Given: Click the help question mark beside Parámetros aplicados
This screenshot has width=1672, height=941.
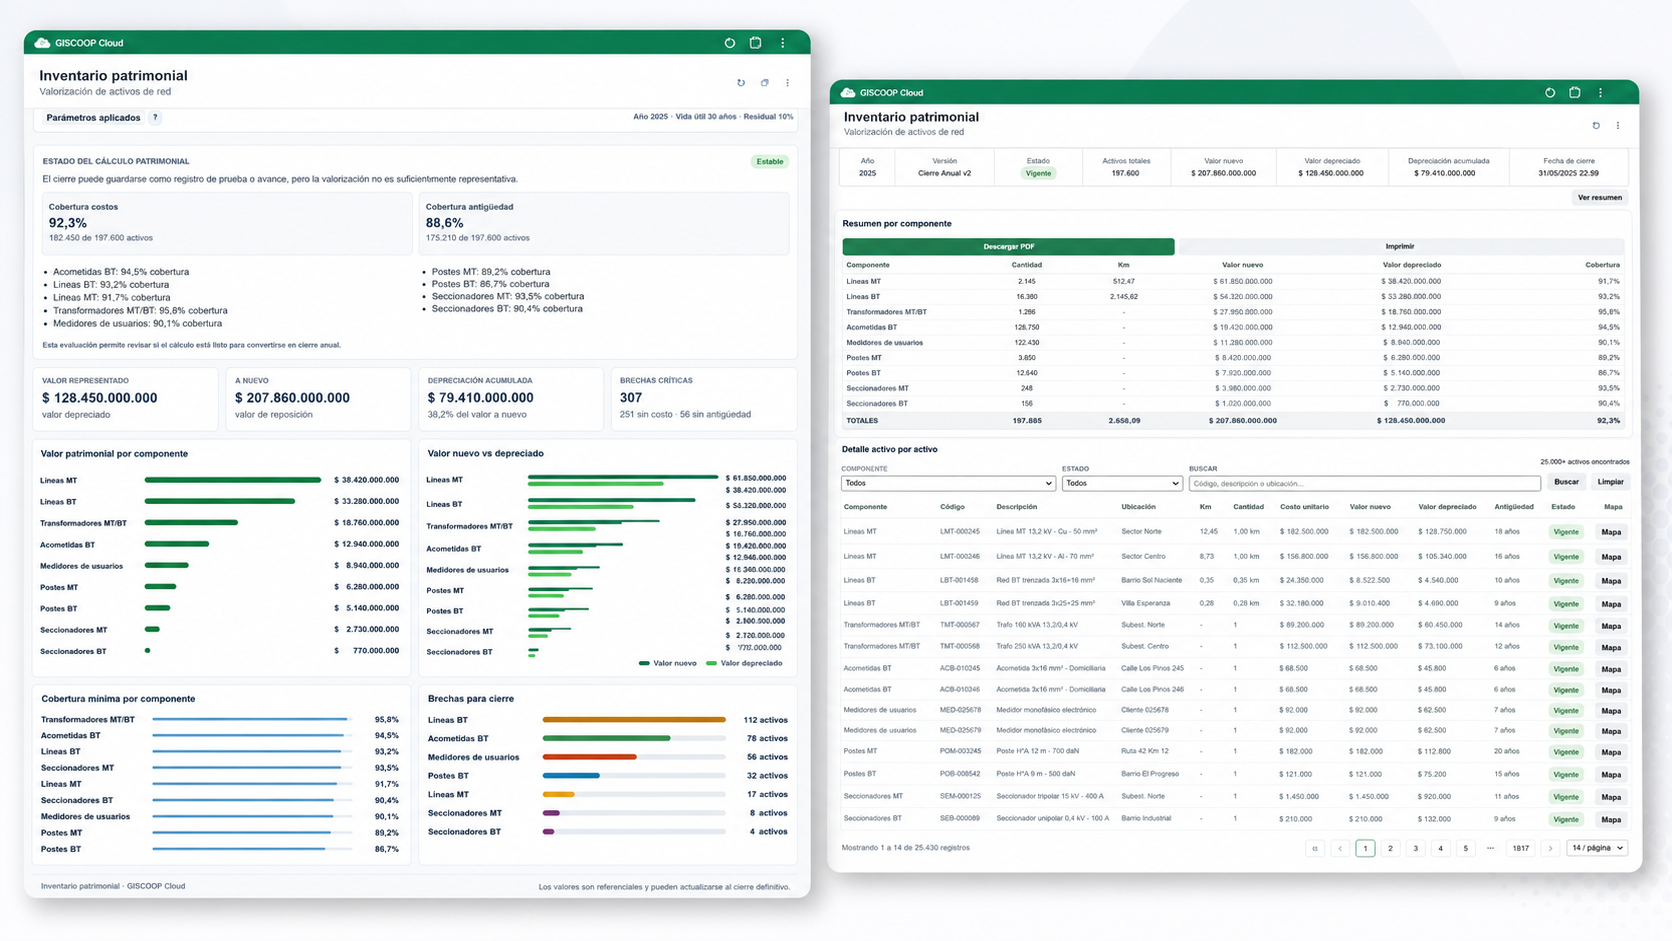Looking at the screenshot, I should coord(155,118).
